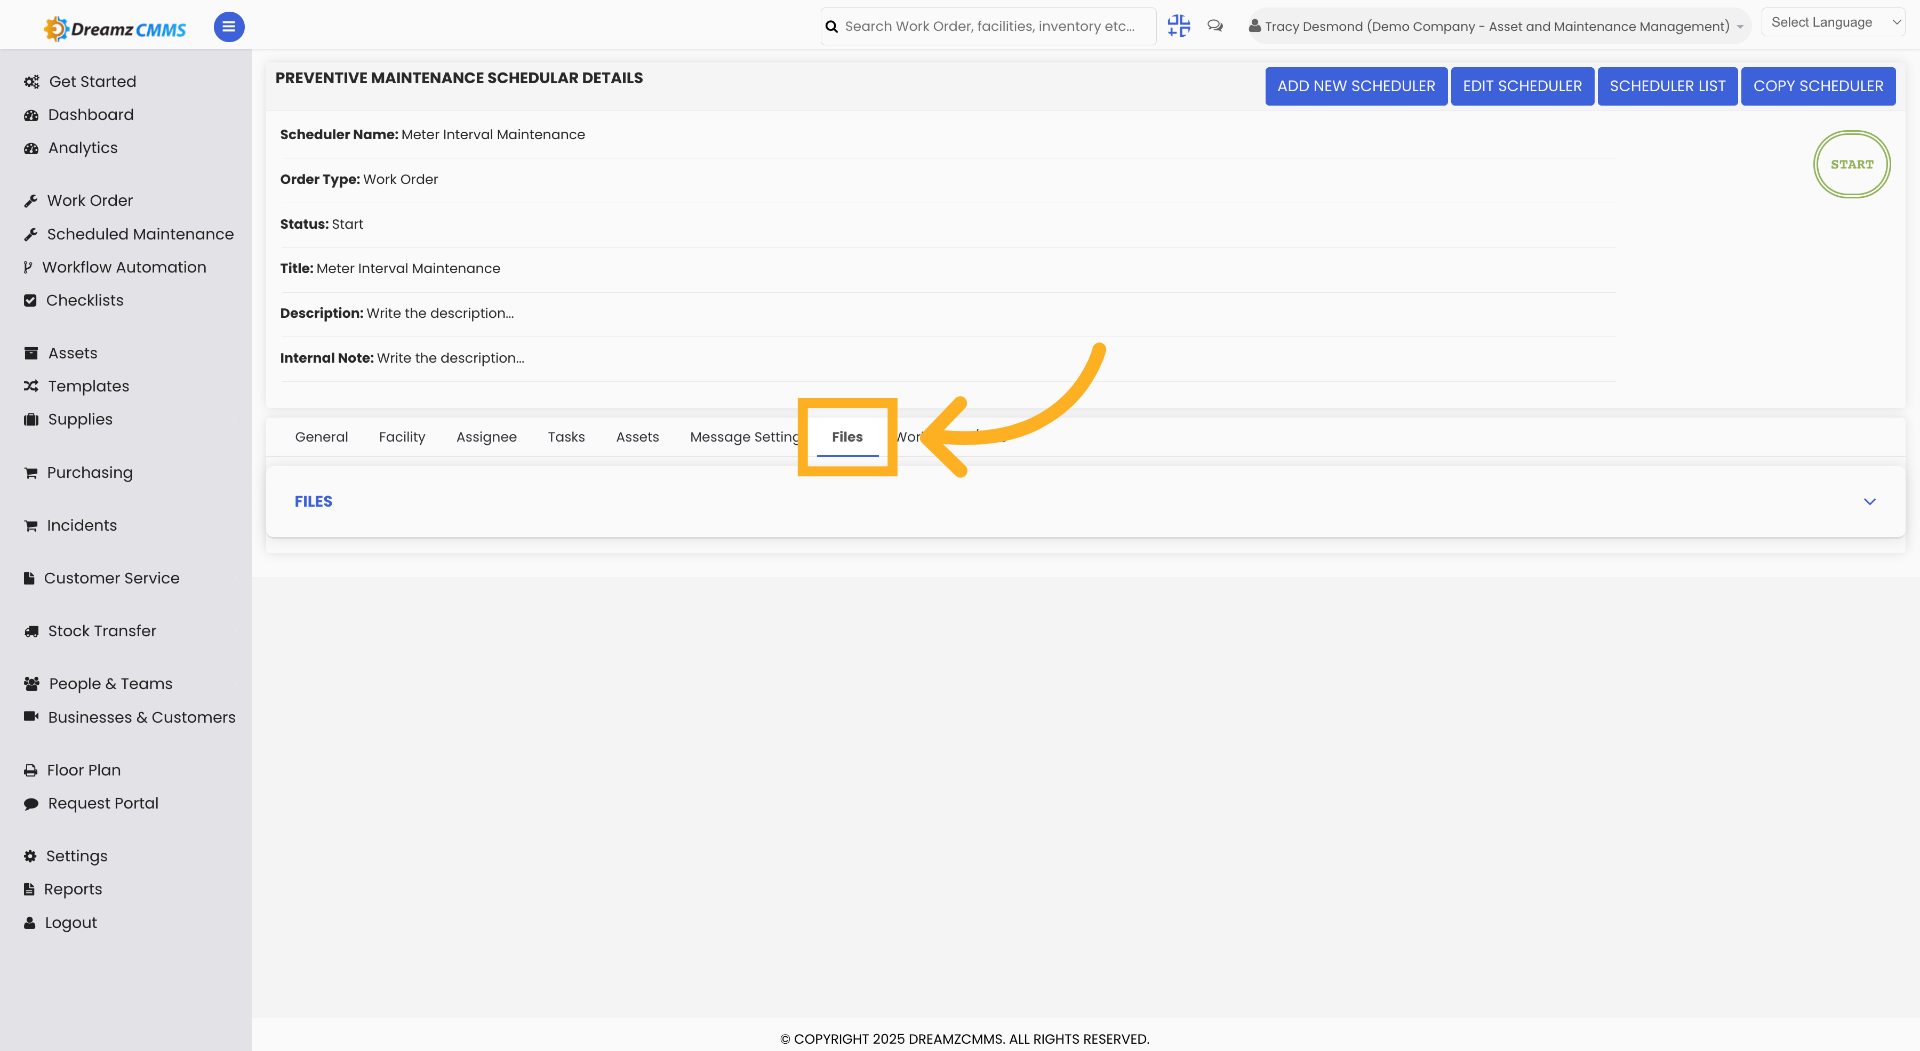Go to Dashboard sidebar link
Image resolution: width=1920 pixels, height=1051 pixels.
click(91, 115)
